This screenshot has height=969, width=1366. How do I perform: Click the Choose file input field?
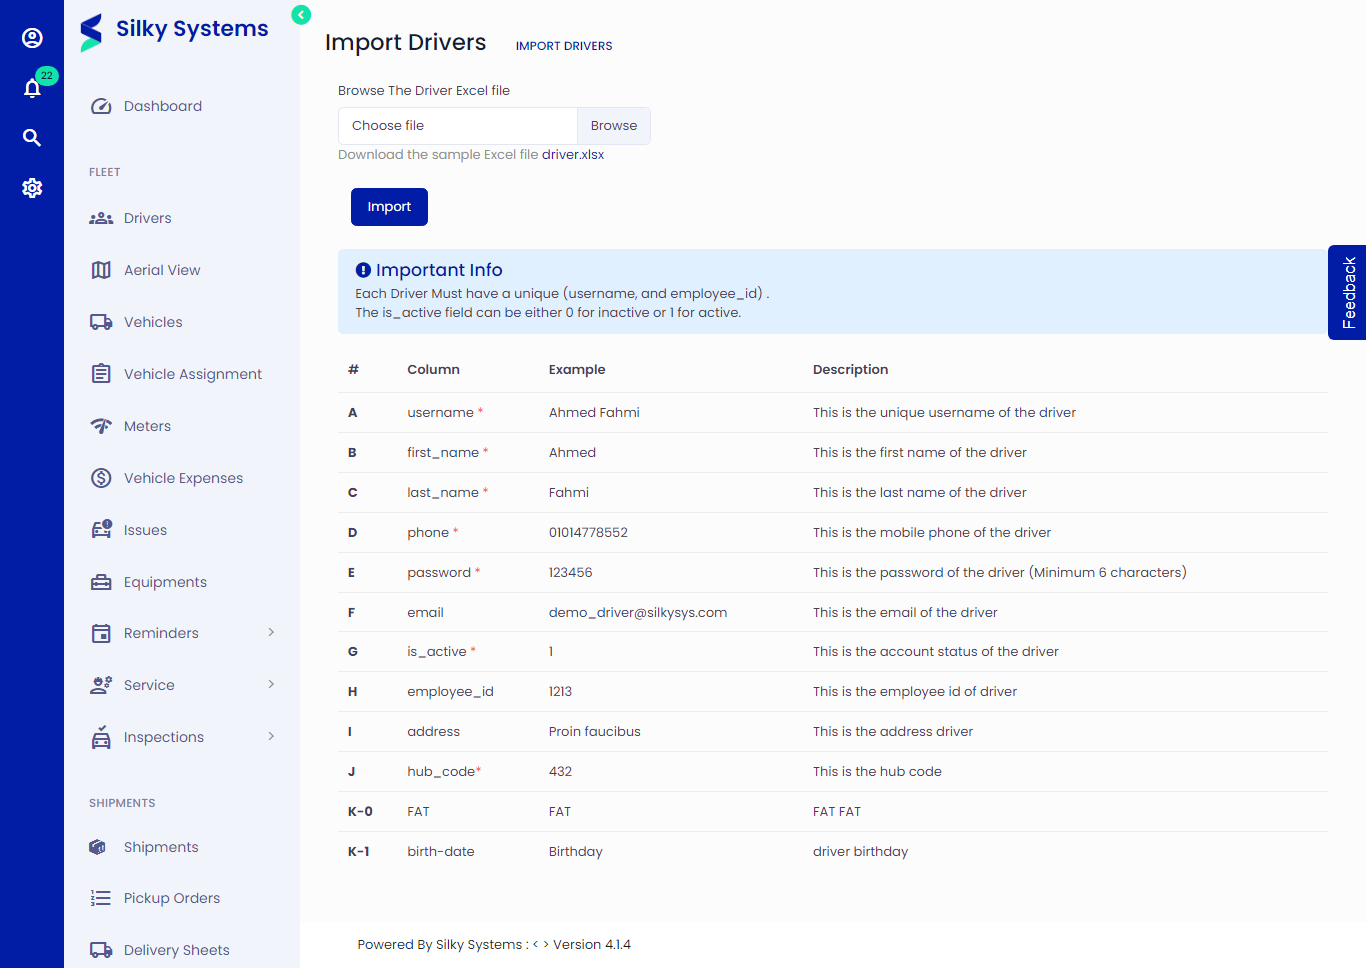pyautogui.click(x=456, y=124)
